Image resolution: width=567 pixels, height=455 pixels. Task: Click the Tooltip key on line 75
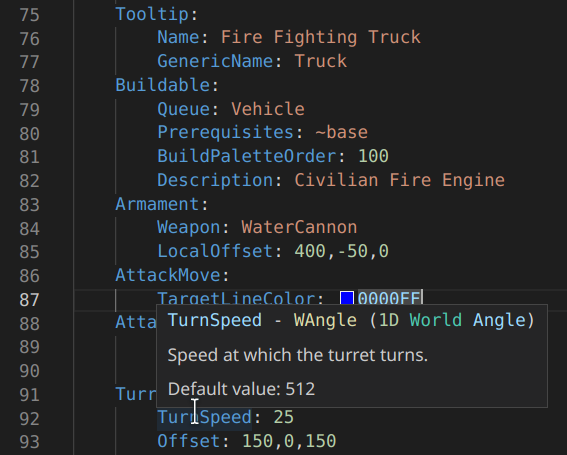pyautogui.click(x=152, y=15)
